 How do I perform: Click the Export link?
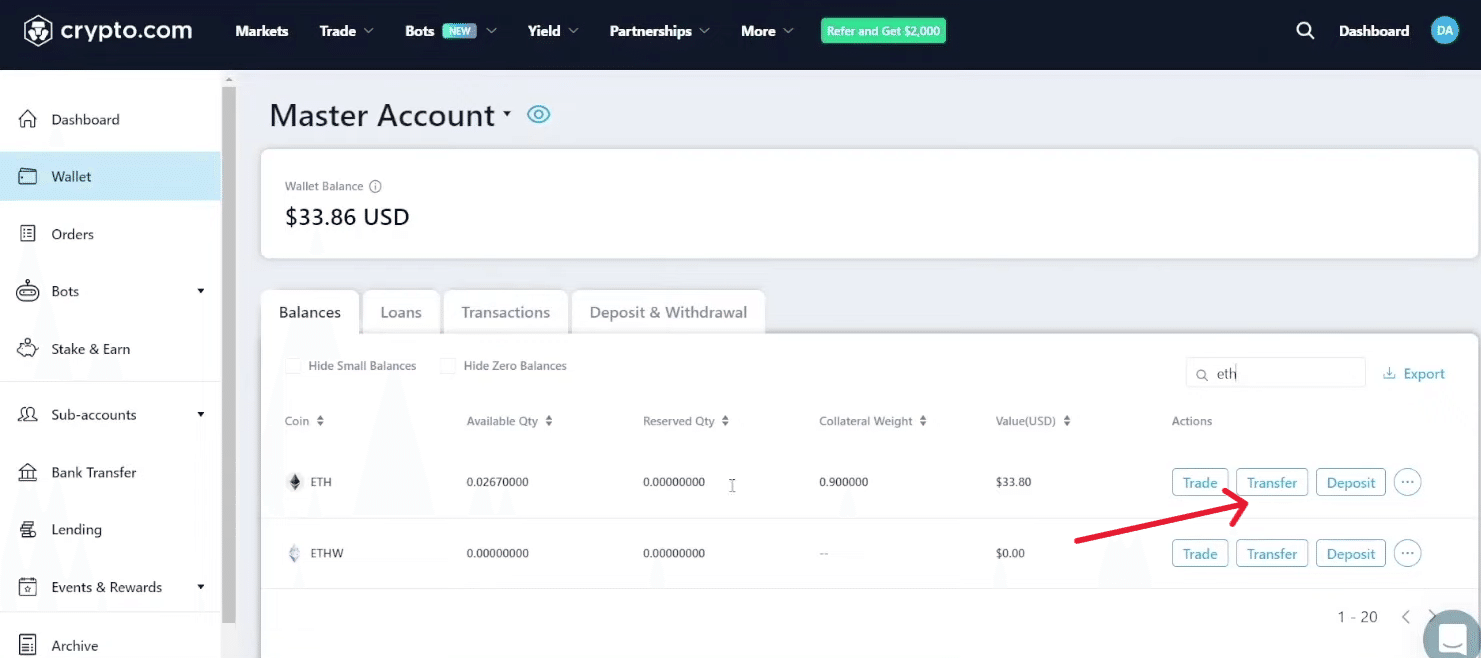[x=1414, y=374]
